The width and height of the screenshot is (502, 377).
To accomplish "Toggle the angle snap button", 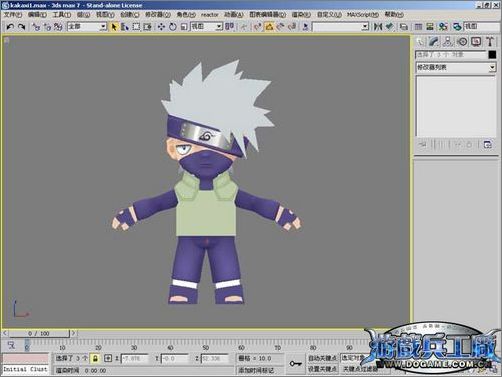I will tap(269, 27).
